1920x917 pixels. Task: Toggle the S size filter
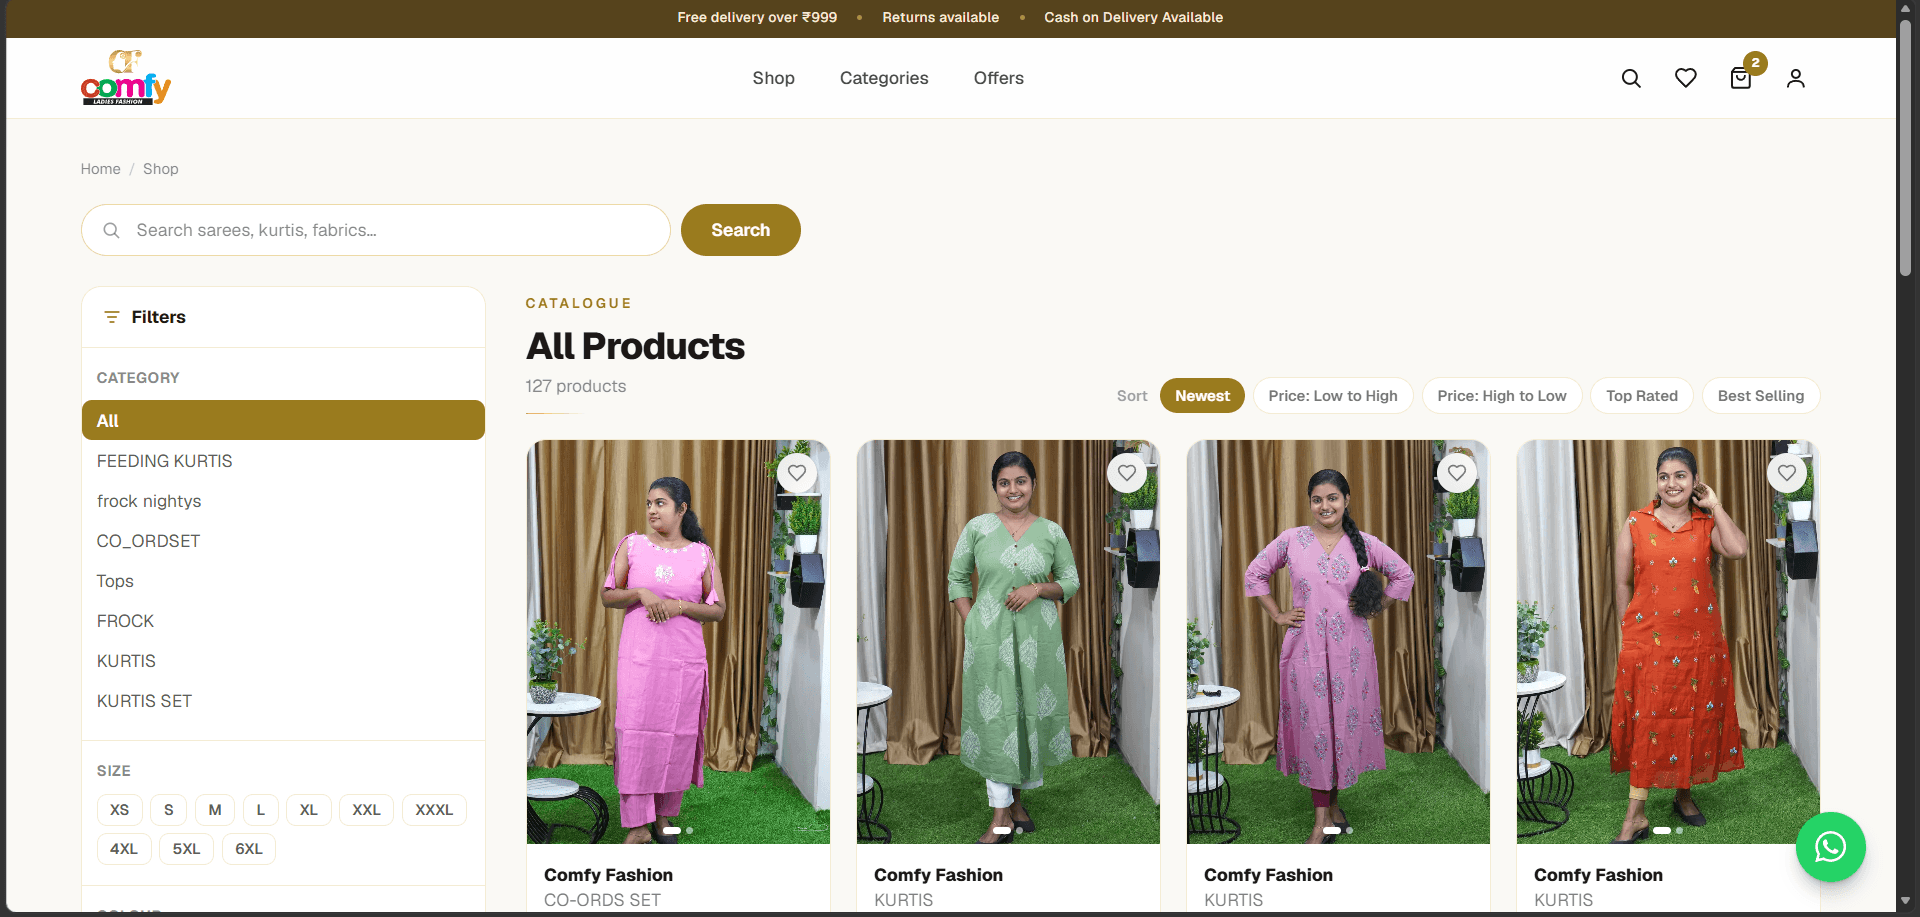[169, 810]
